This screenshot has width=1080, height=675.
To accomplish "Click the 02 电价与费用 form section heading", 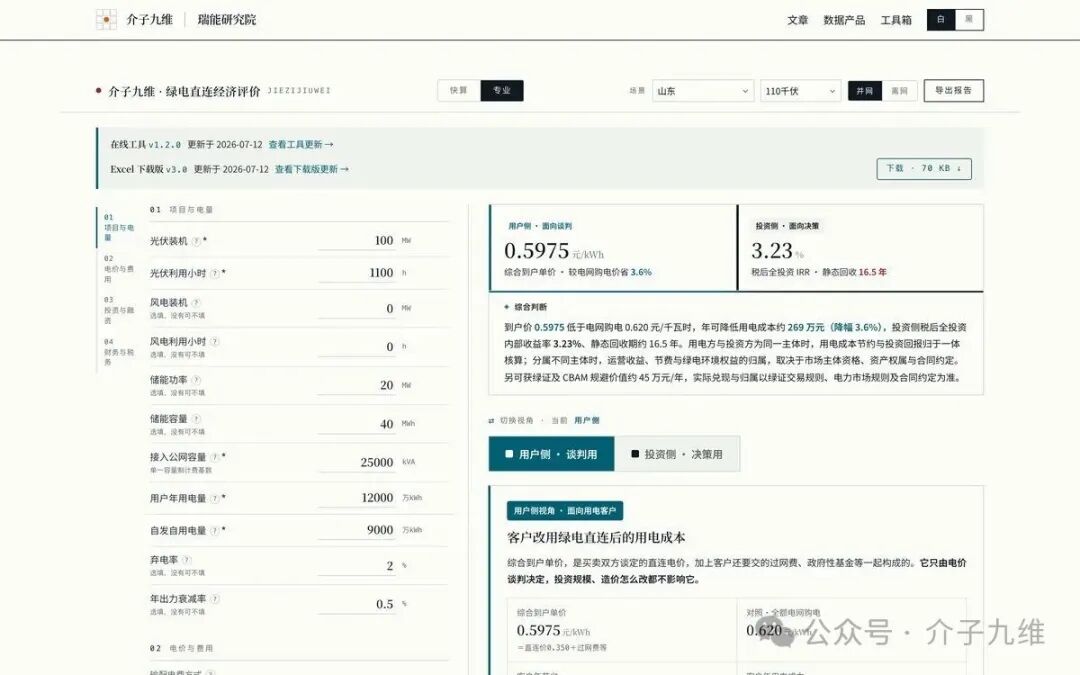I will coord(181,648).
